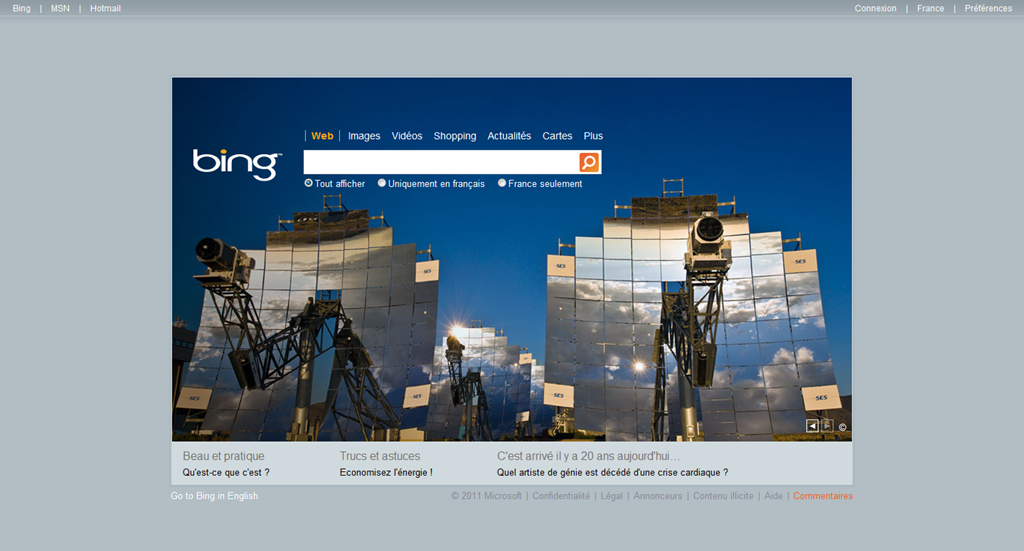Click Bing link in top bar
This screenshot has height=551, width=1024.
(22, 8)
